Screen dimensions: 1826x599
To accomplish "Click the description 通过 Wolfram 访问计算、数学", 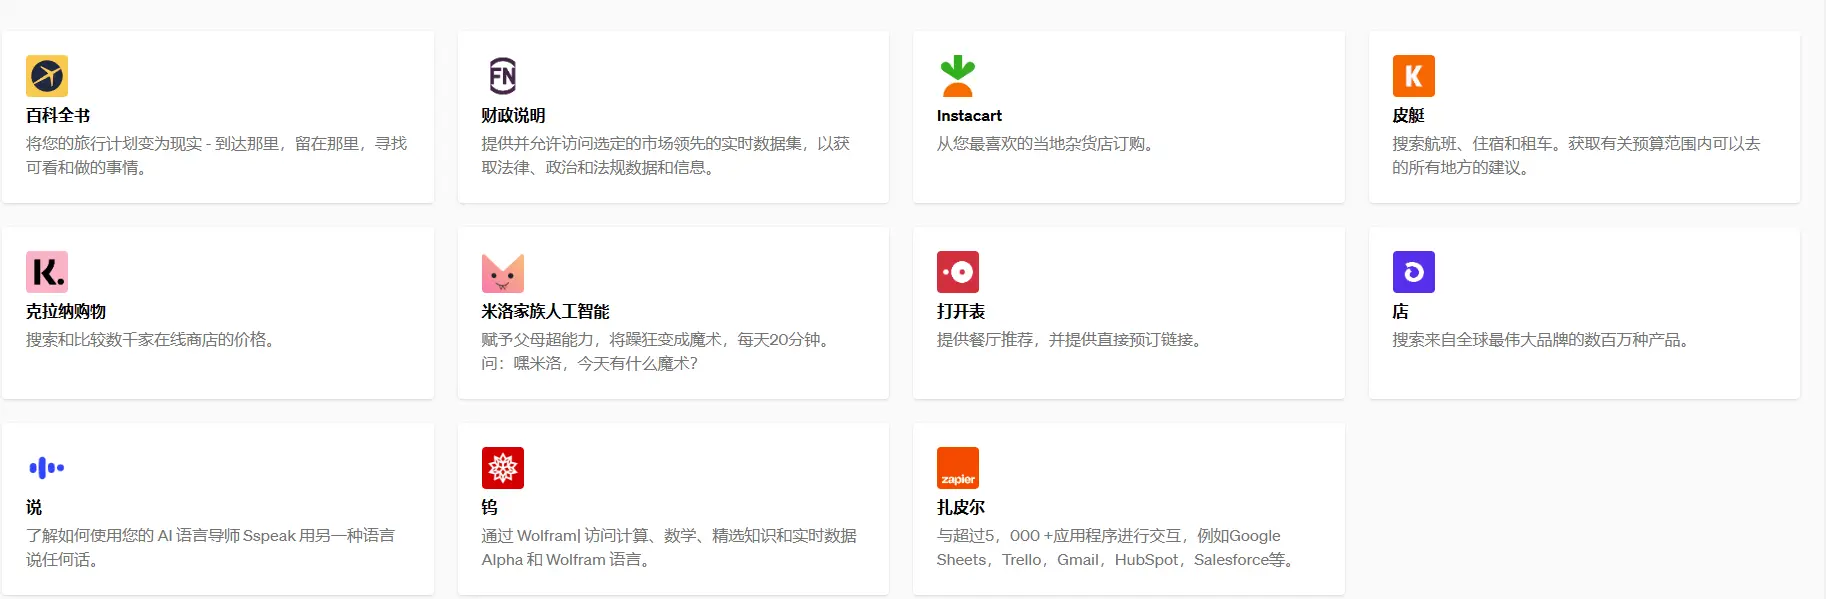I will 669,548.
